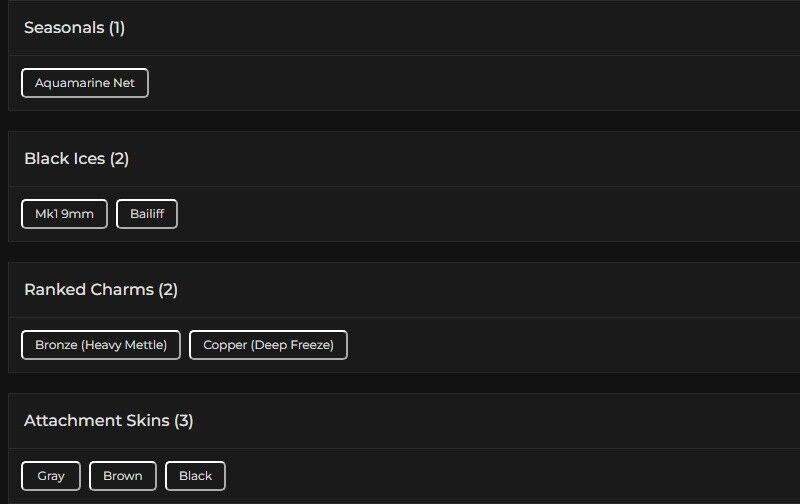800x504 pixels.
Task: Click the Aquamarine Net tag
Action: click(85, 83)
